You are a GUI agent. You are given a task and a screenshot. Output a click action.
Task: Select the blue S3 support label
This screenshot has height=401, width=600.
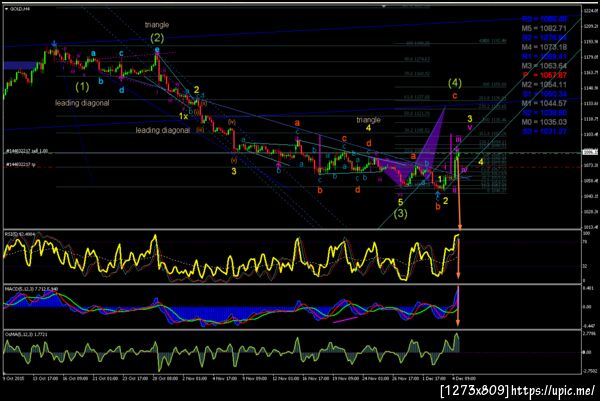coord(544,131)
